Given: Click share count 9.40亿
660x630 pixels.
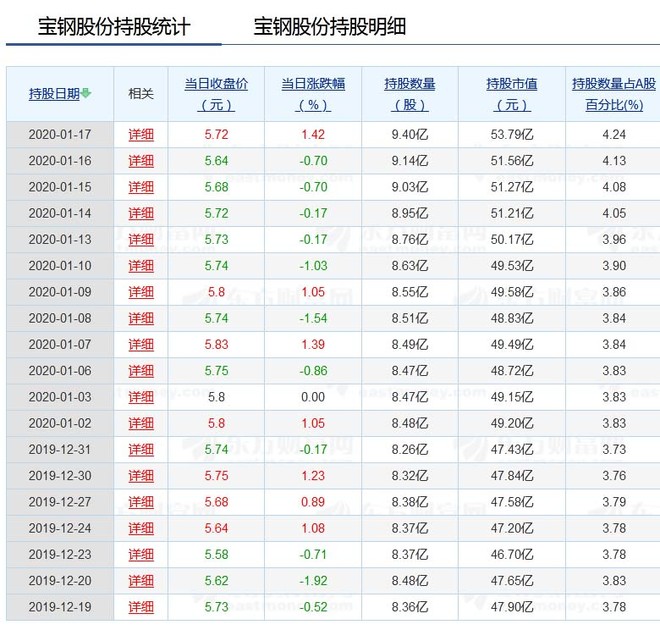Looking at the screenshot, I should [410, 135].
